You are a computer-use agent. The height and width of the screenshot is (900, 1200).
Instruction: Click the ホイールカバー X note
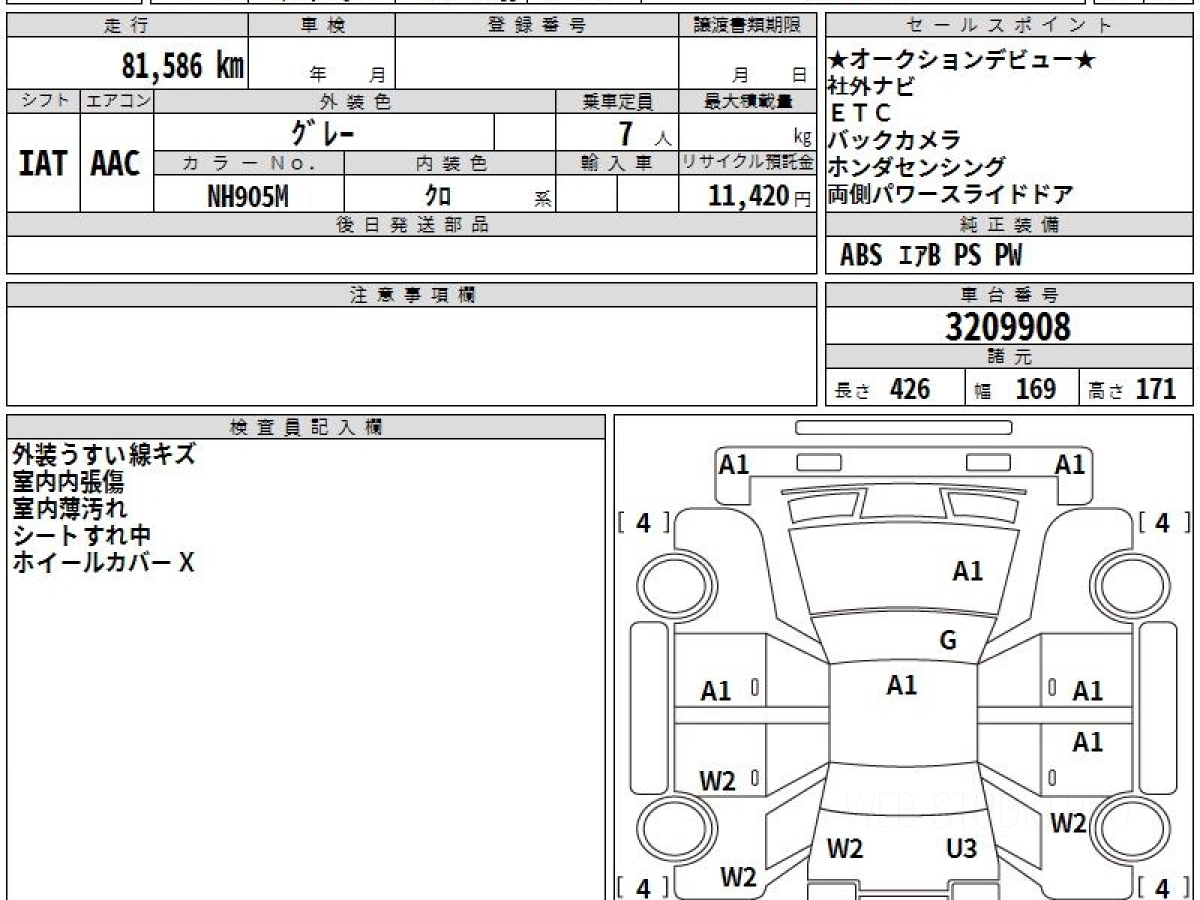click(103, 562)
